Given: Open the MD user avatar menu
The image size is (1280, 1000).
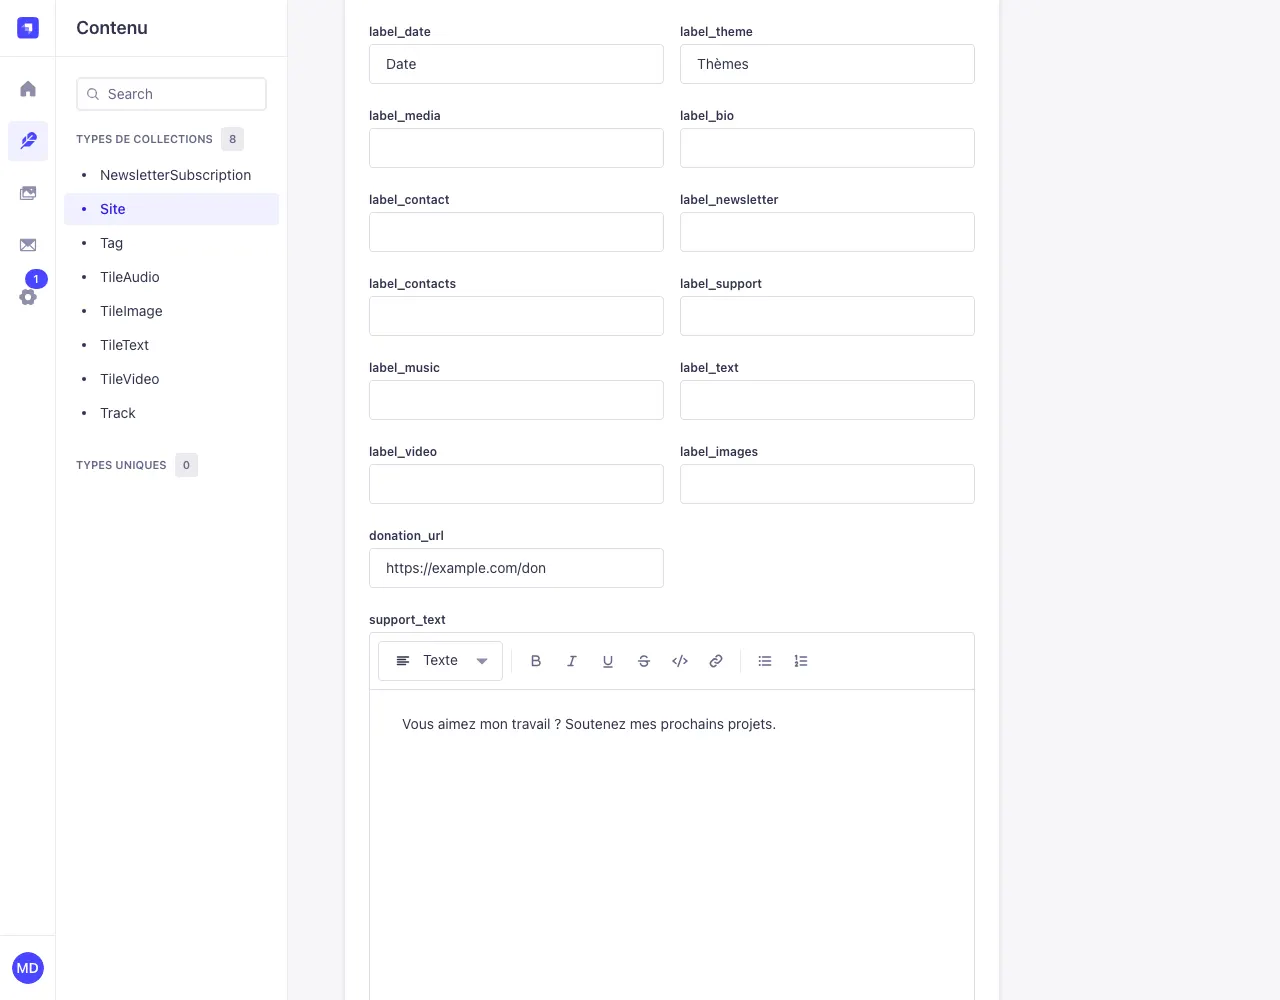Looking at the screenshot, I should [28, 968].
